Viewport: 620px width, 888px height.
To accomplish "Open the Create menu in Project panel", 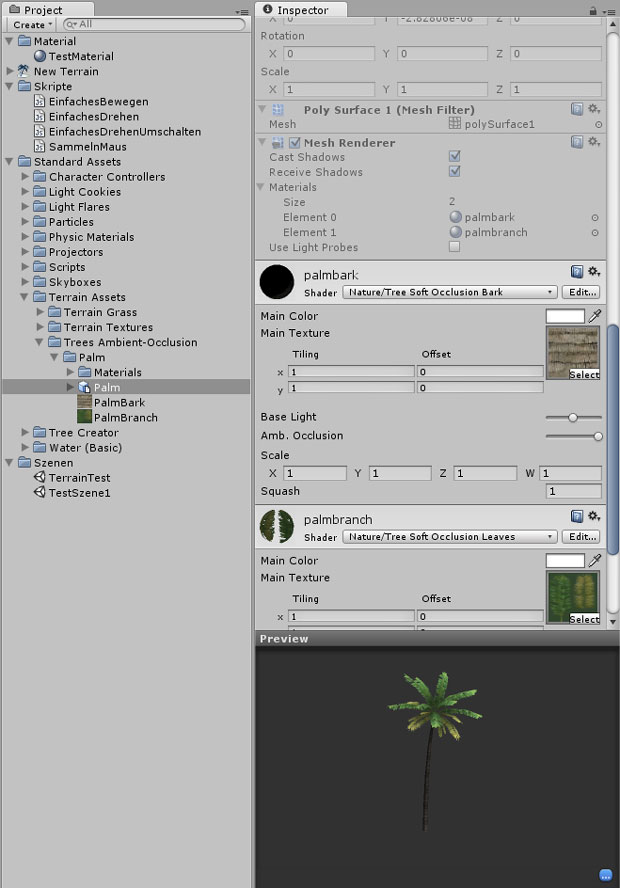I will point(33,24).
